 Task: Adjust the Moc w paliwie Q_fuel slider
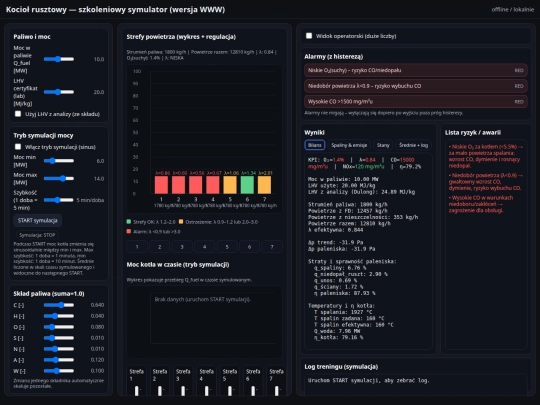coord(59,59)
